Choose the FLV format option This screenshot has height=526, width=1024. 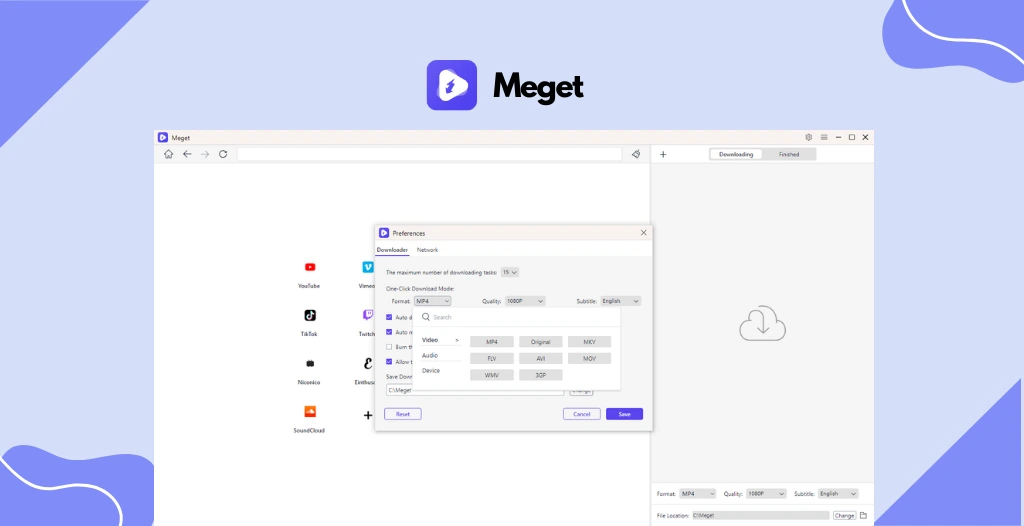tap(492, 359)
